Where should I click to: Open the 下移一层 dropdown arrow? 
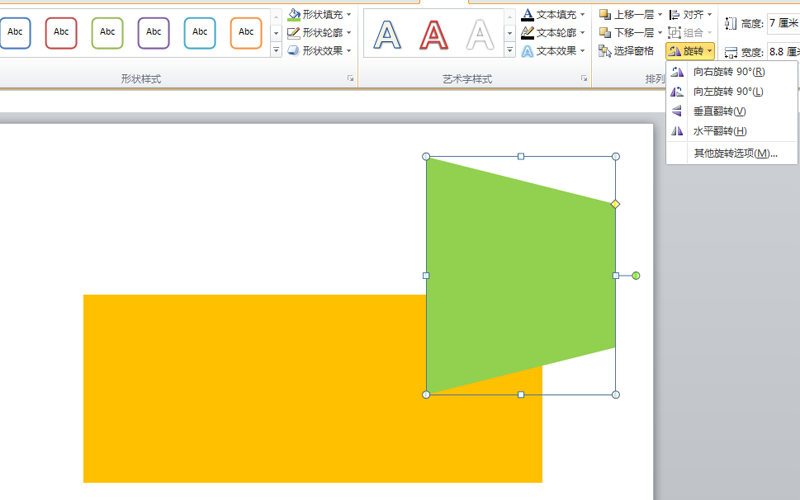point(660,33)
